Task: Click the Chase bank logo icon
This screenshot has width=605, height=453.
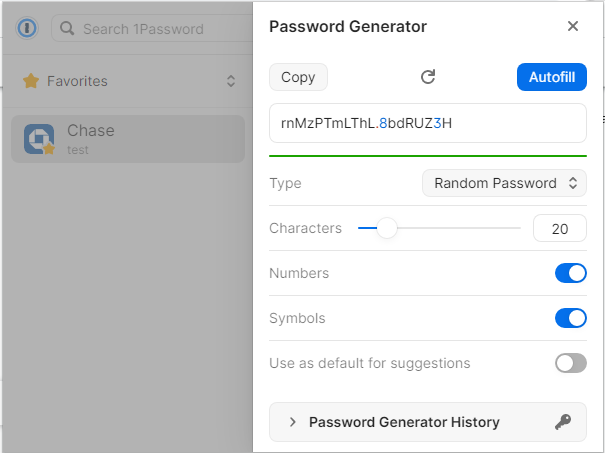Action: pyautogui.click(x=40, y=139)
